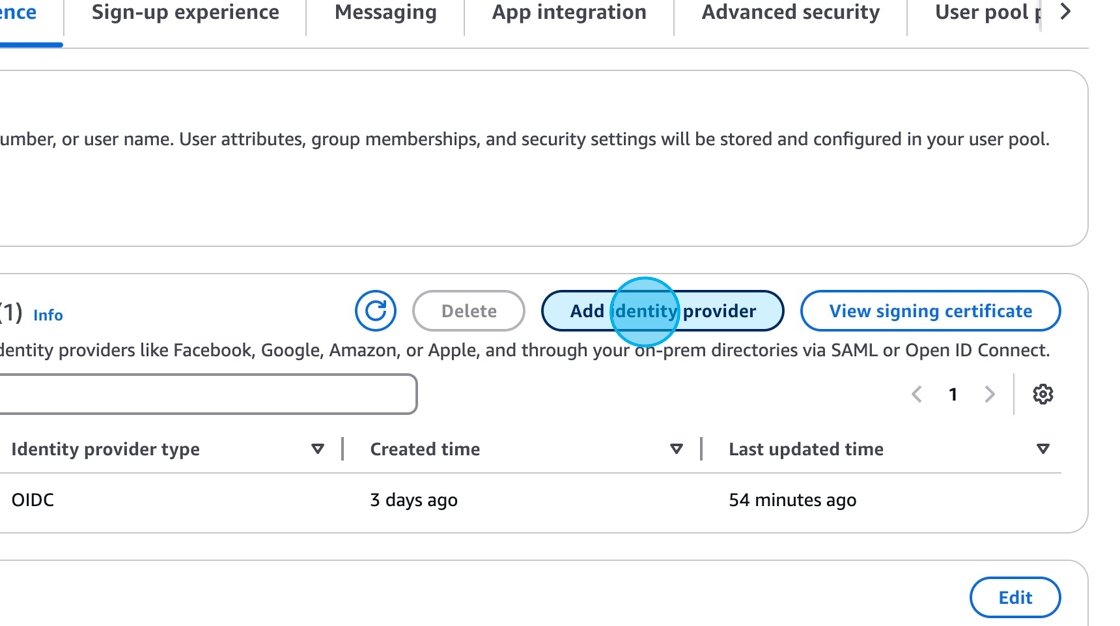Select the Sign-in experience tab
Screen dimensions: 1120x626
tap(19, 13)
